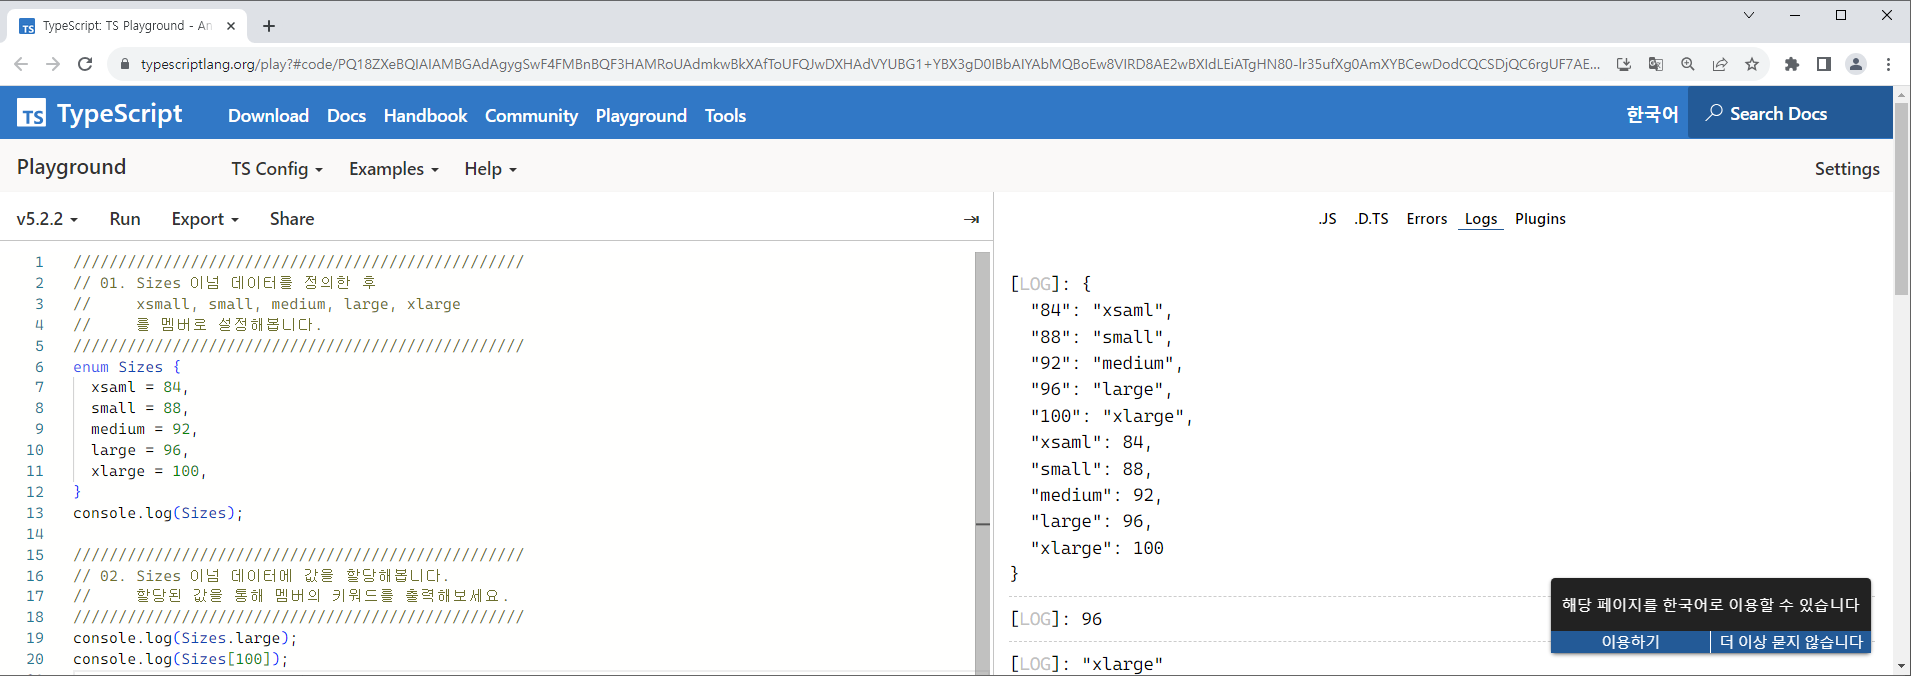Click code line 'console.log(Sizes);'

(158, 513)
